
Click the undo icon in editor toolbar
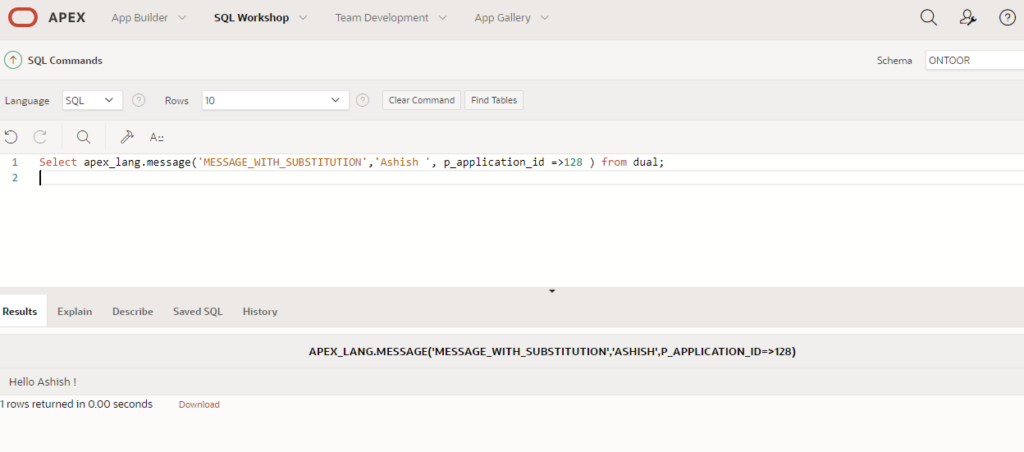[11, 137]
